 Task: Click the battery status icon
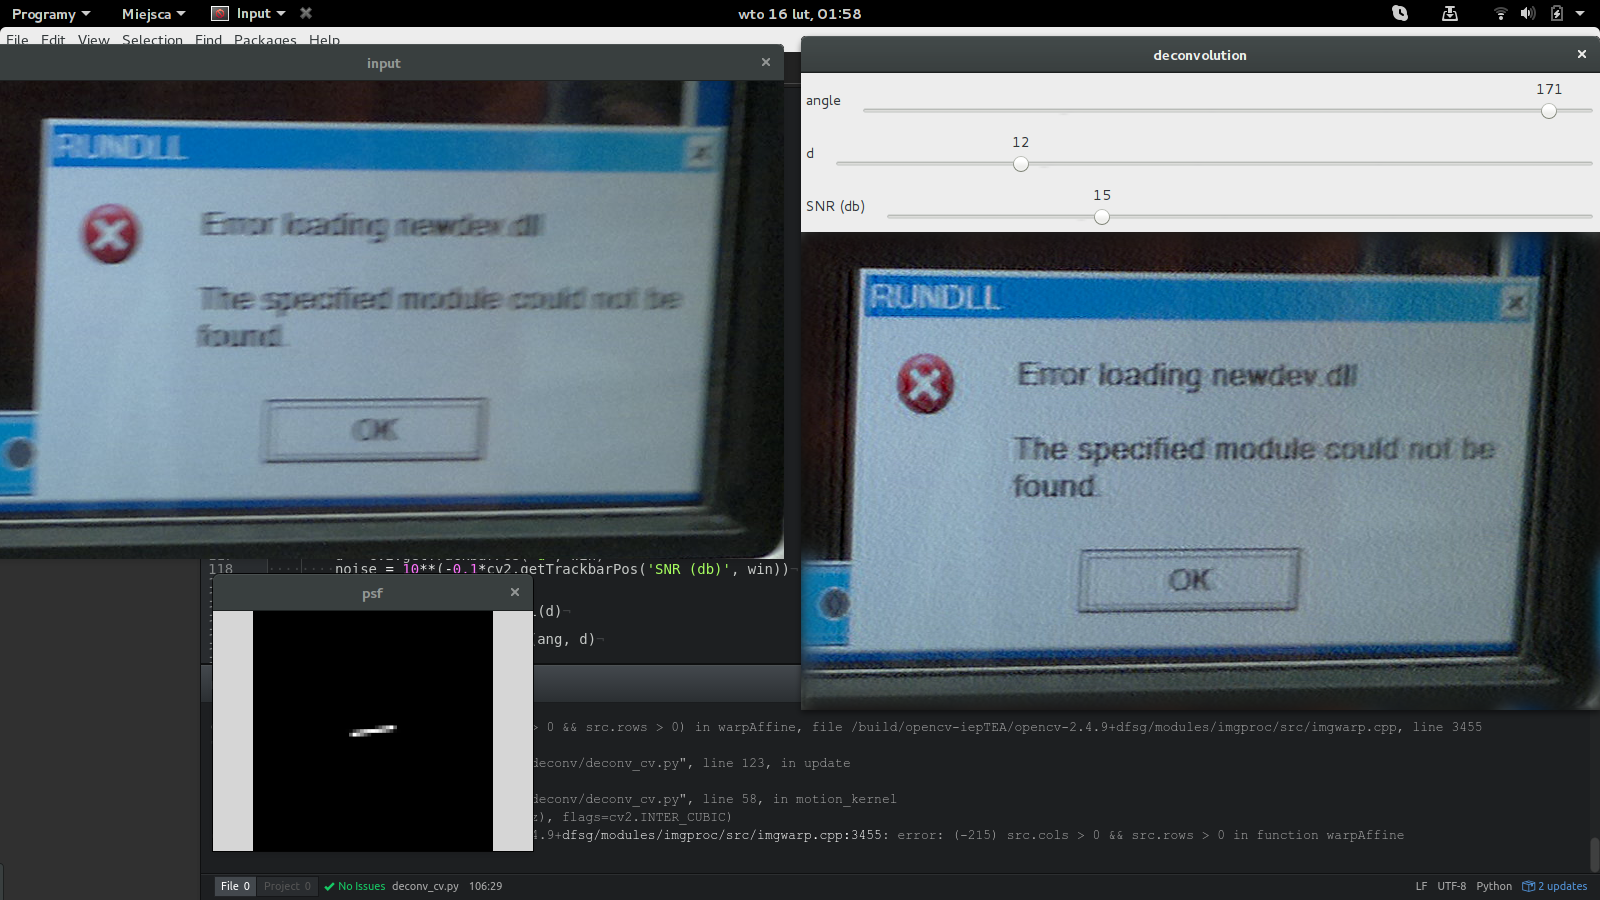coord(1556,13)
